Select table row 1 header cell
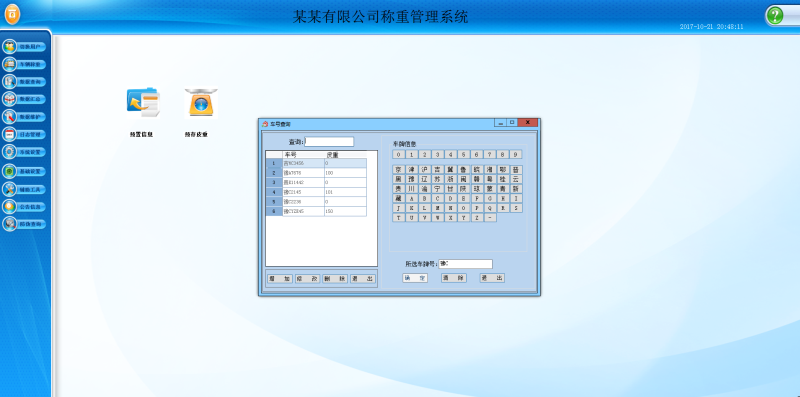 tap(274, 163)
